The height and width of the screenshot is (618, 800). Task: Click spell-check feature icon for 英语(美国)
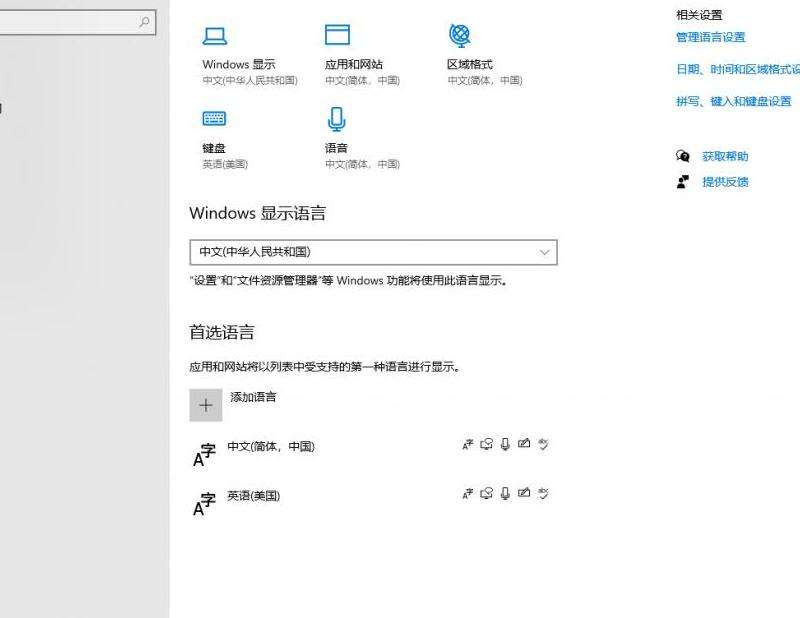click(543, 493)
